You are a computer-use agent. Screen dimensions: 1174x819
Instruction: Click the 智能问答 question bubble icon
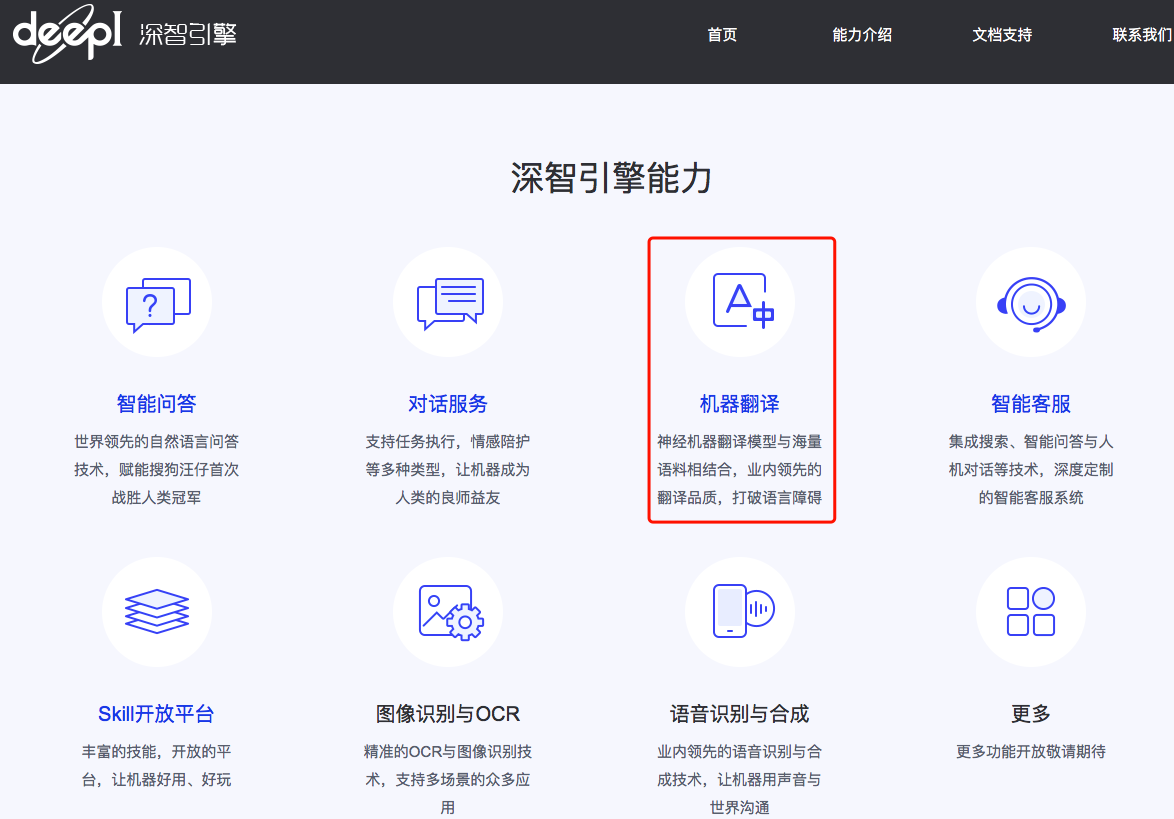click(157, 303)
